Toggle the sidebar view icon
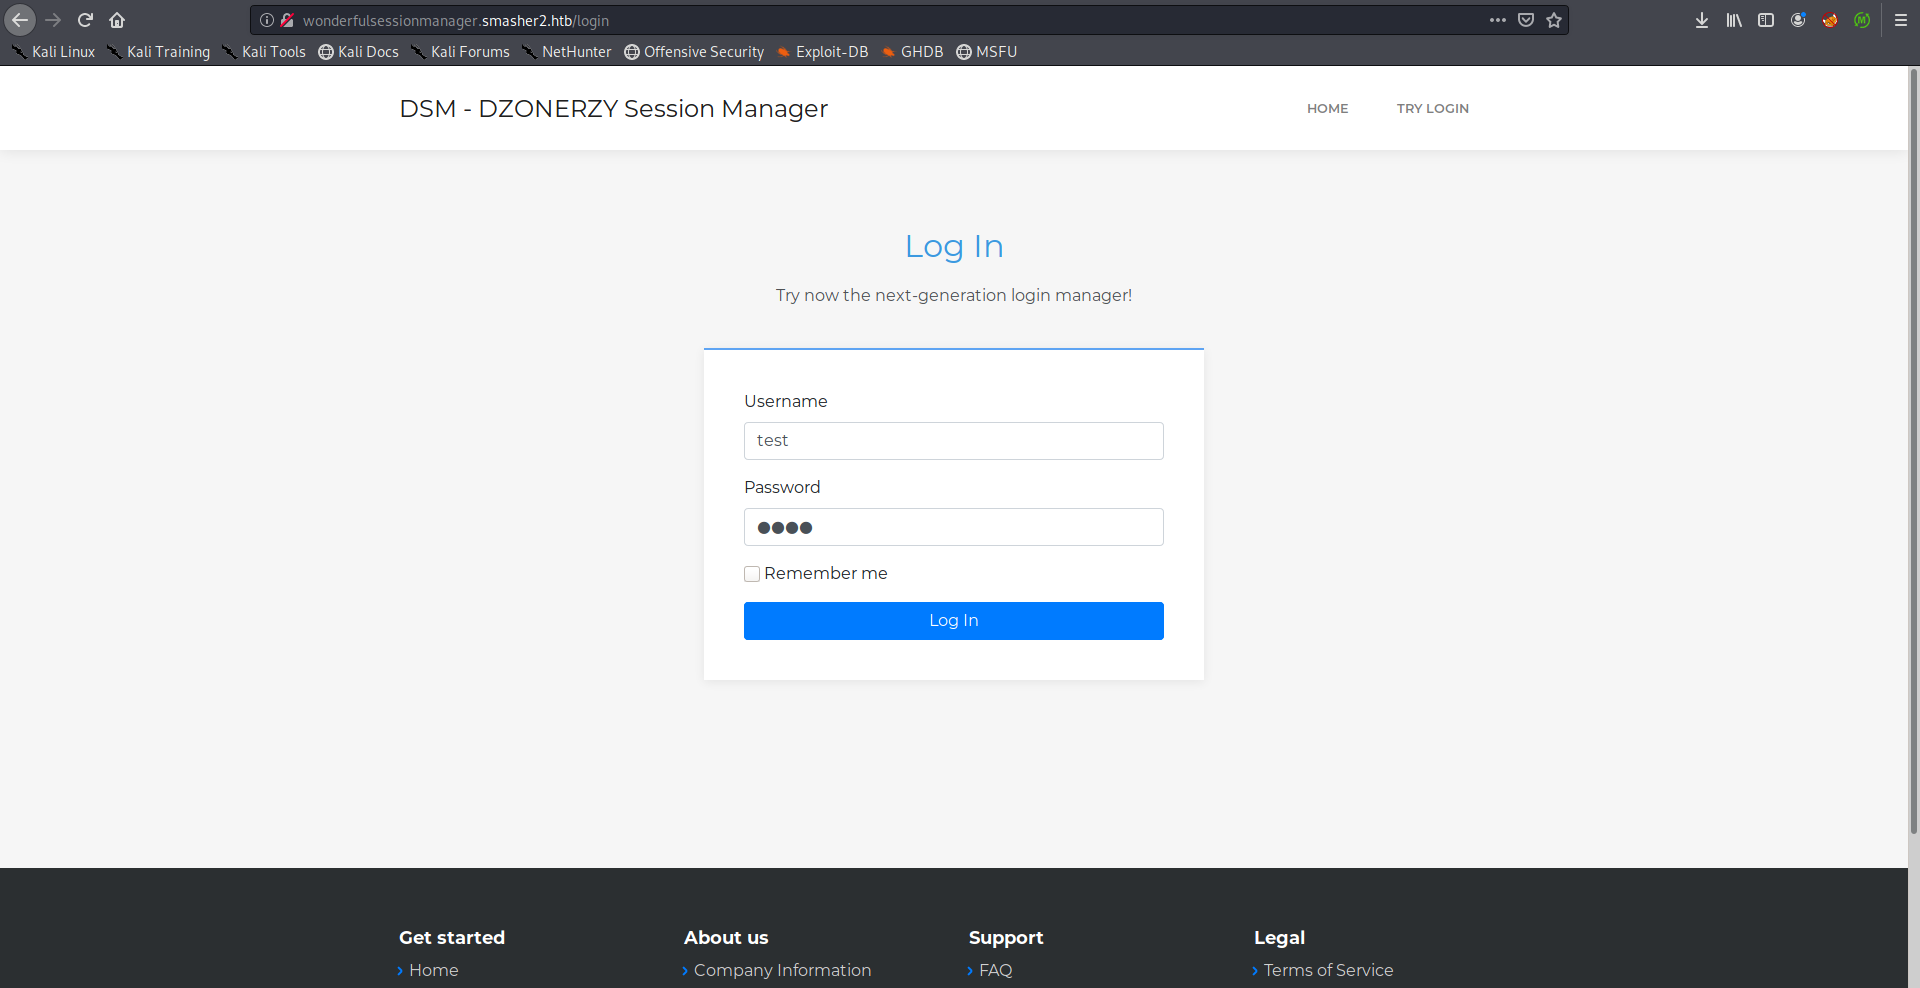This screenshot has width=1920, height=988. 1766,20
